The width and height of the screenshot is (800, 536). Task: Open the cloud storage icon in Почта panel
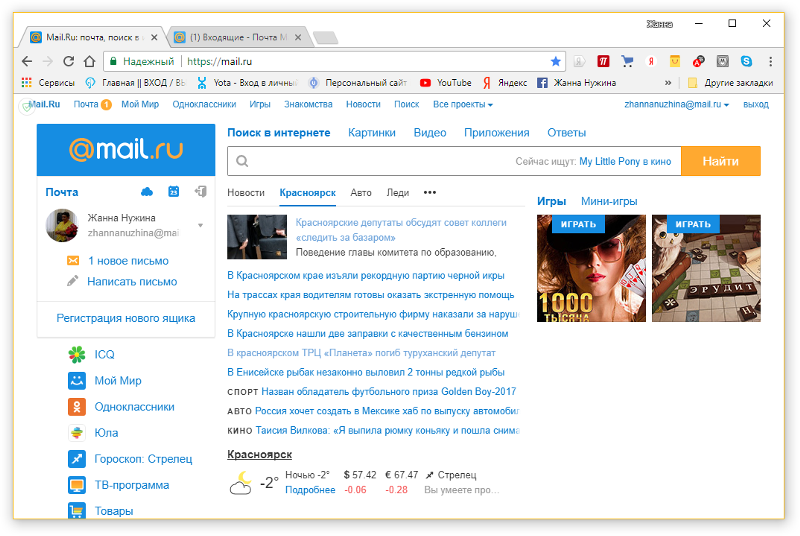[146, 192]
